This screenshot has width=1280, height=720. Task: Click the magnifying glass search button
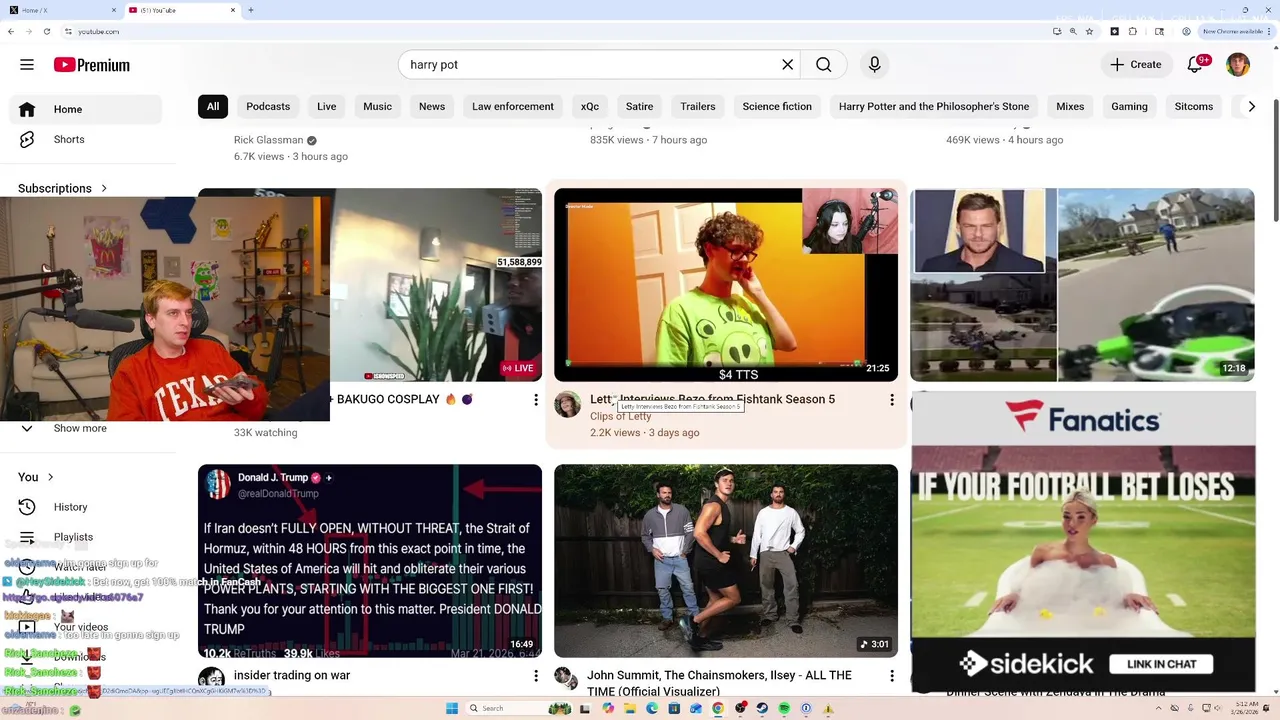tap(823, 65)
